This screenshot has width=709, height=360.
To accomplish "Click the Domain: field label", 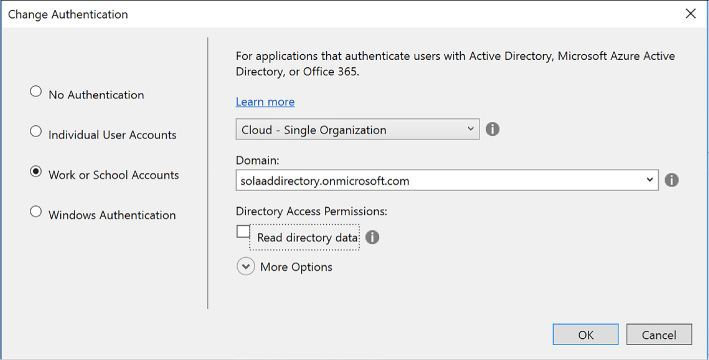I will coord(257,160).
